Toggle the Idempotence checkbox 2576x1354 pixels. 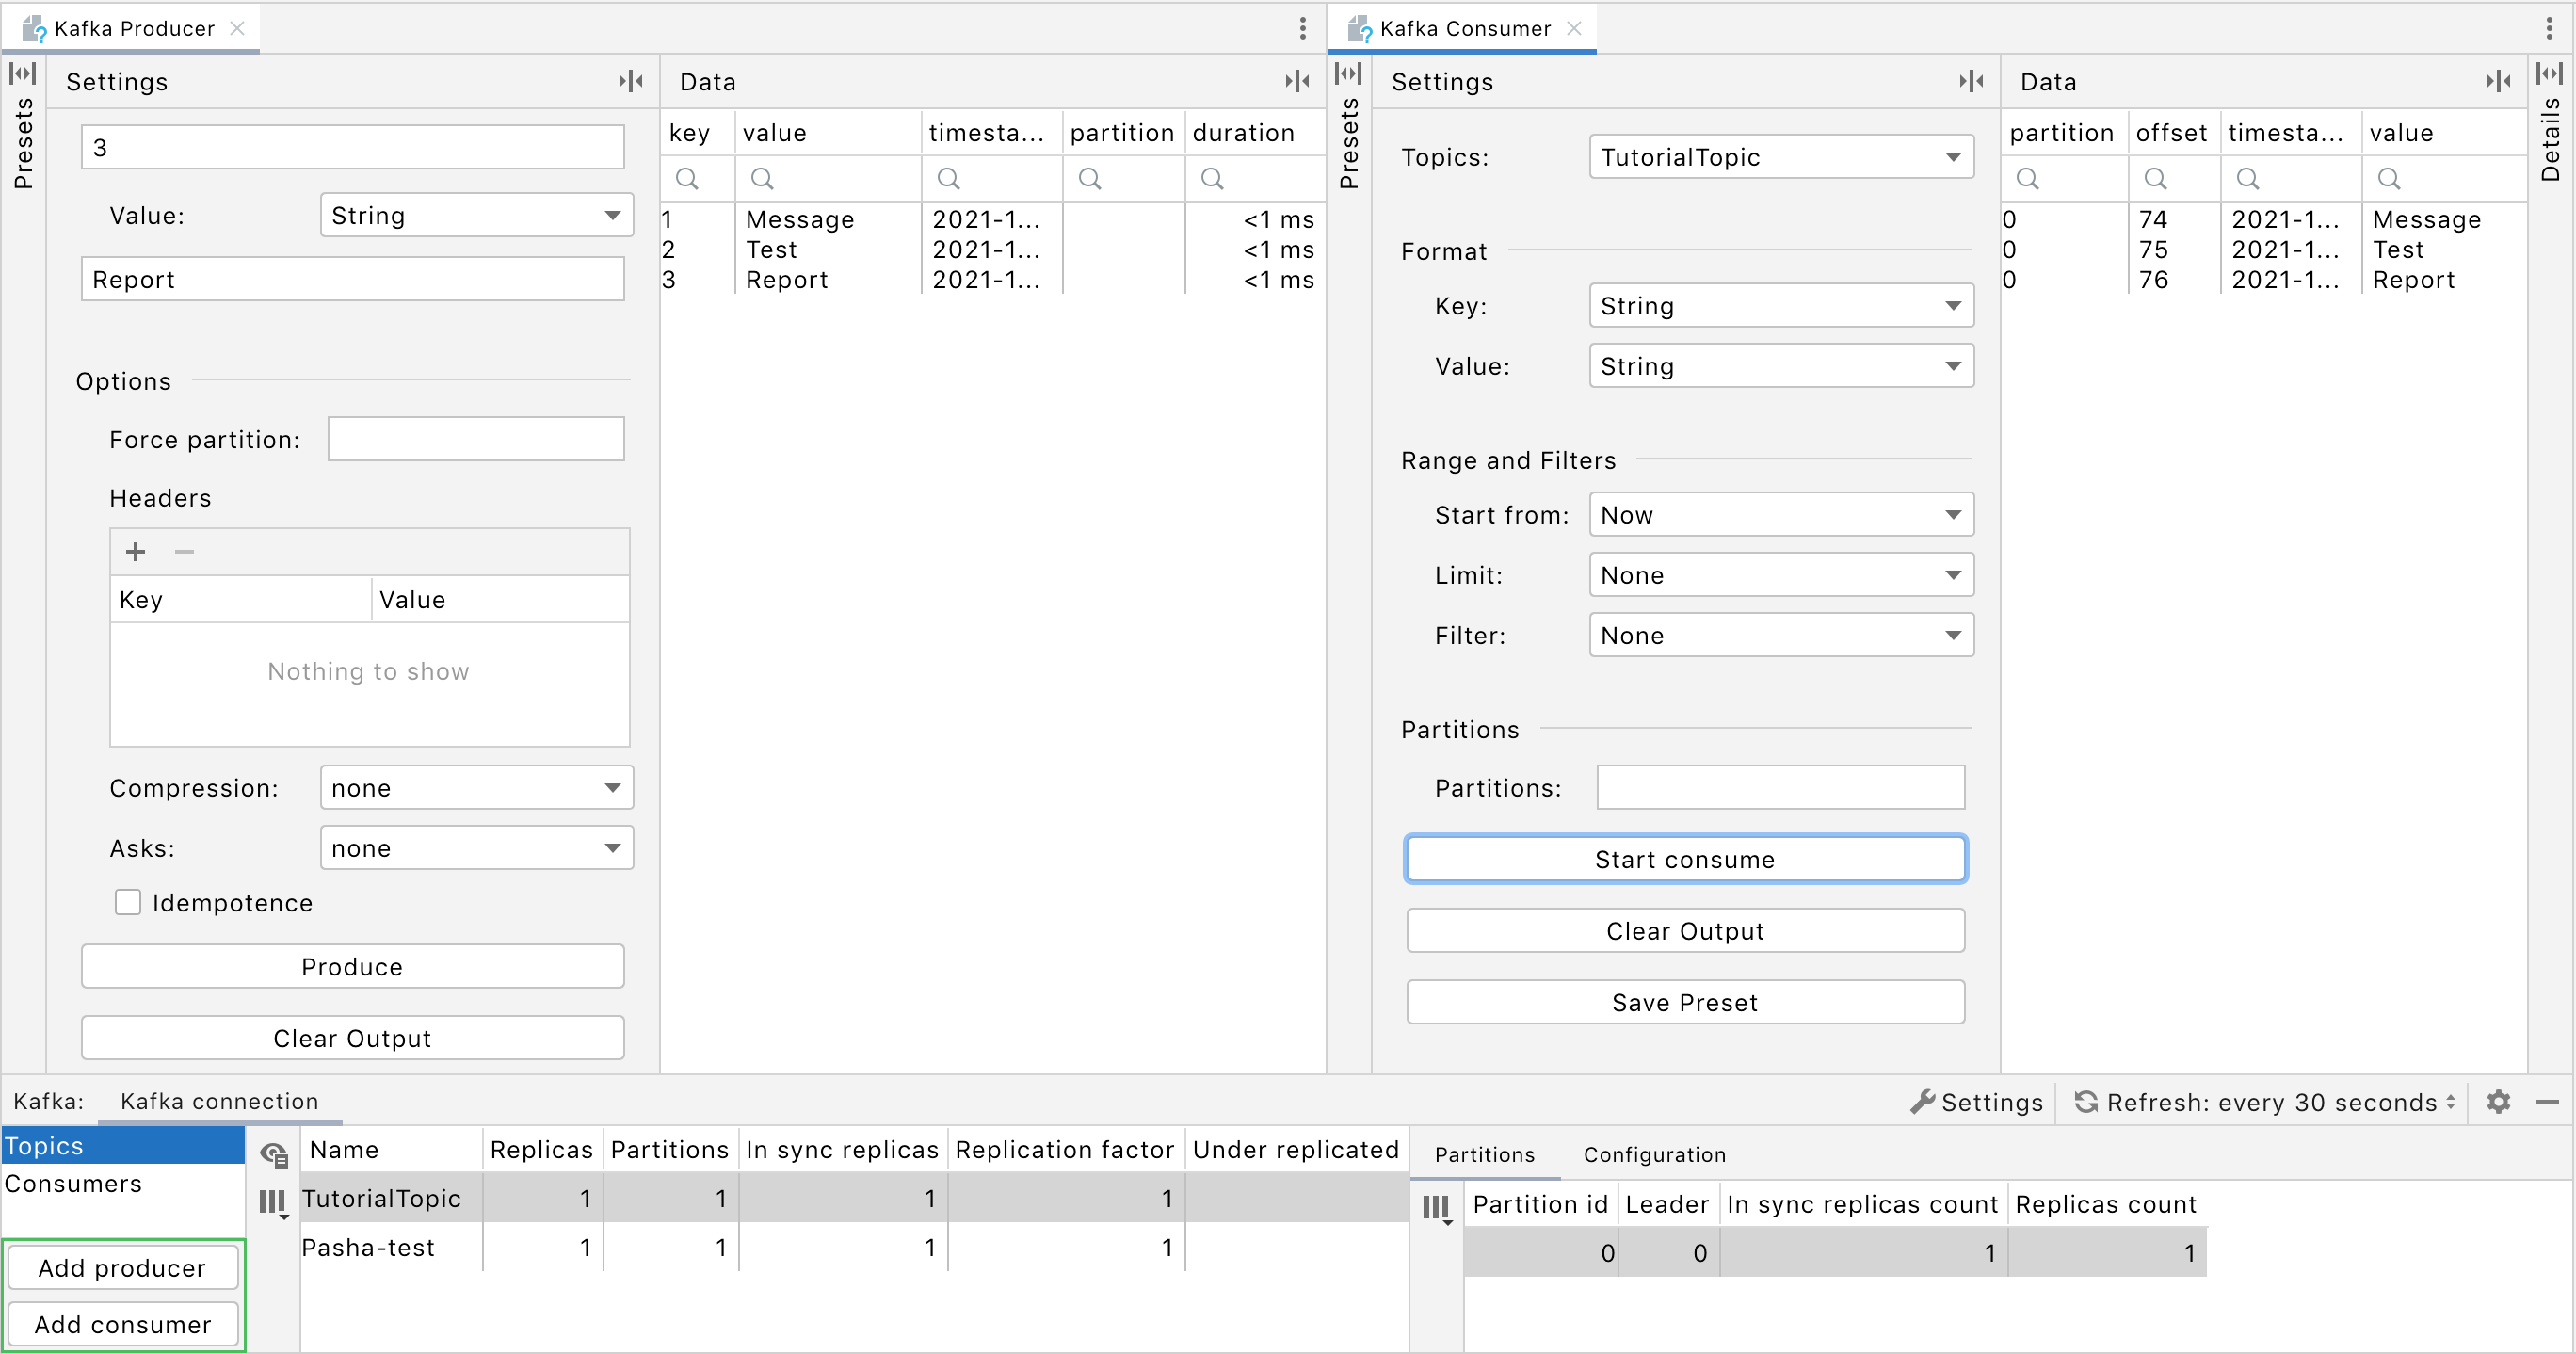point(130,903)
